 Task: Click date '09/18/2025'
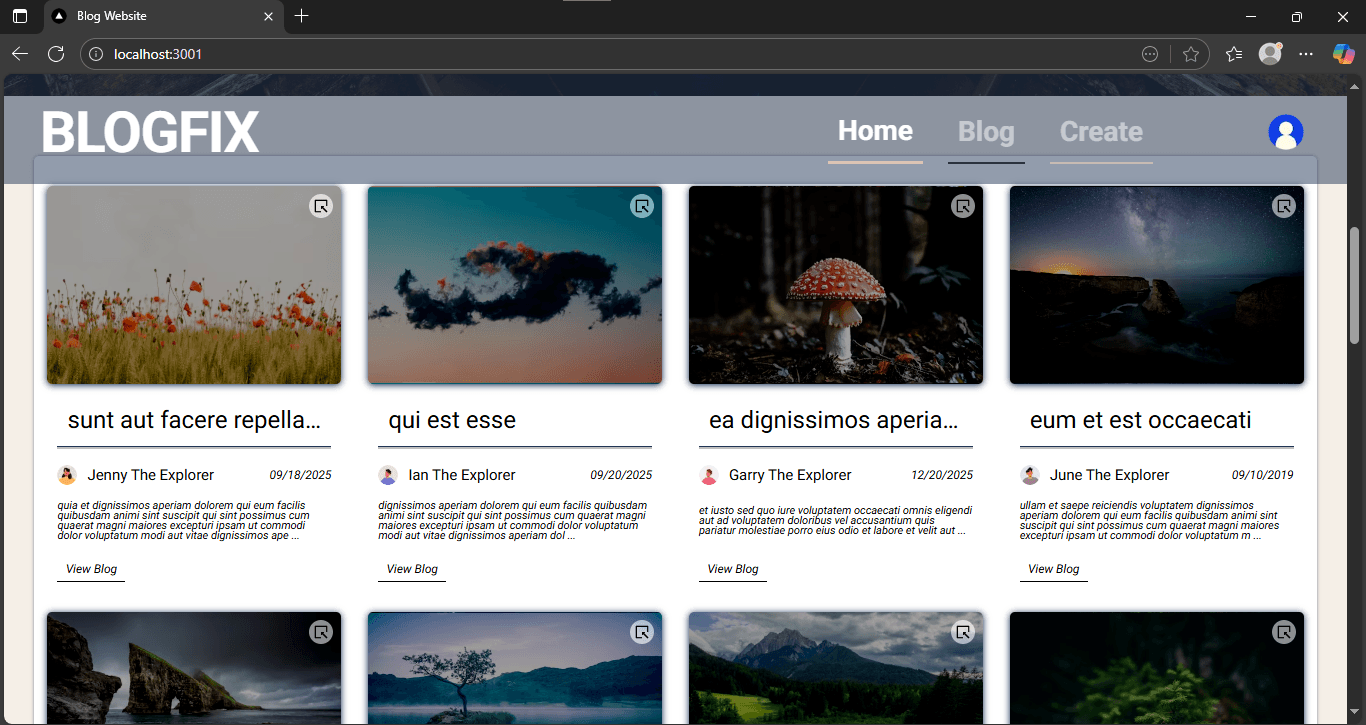tap(300, 475)
